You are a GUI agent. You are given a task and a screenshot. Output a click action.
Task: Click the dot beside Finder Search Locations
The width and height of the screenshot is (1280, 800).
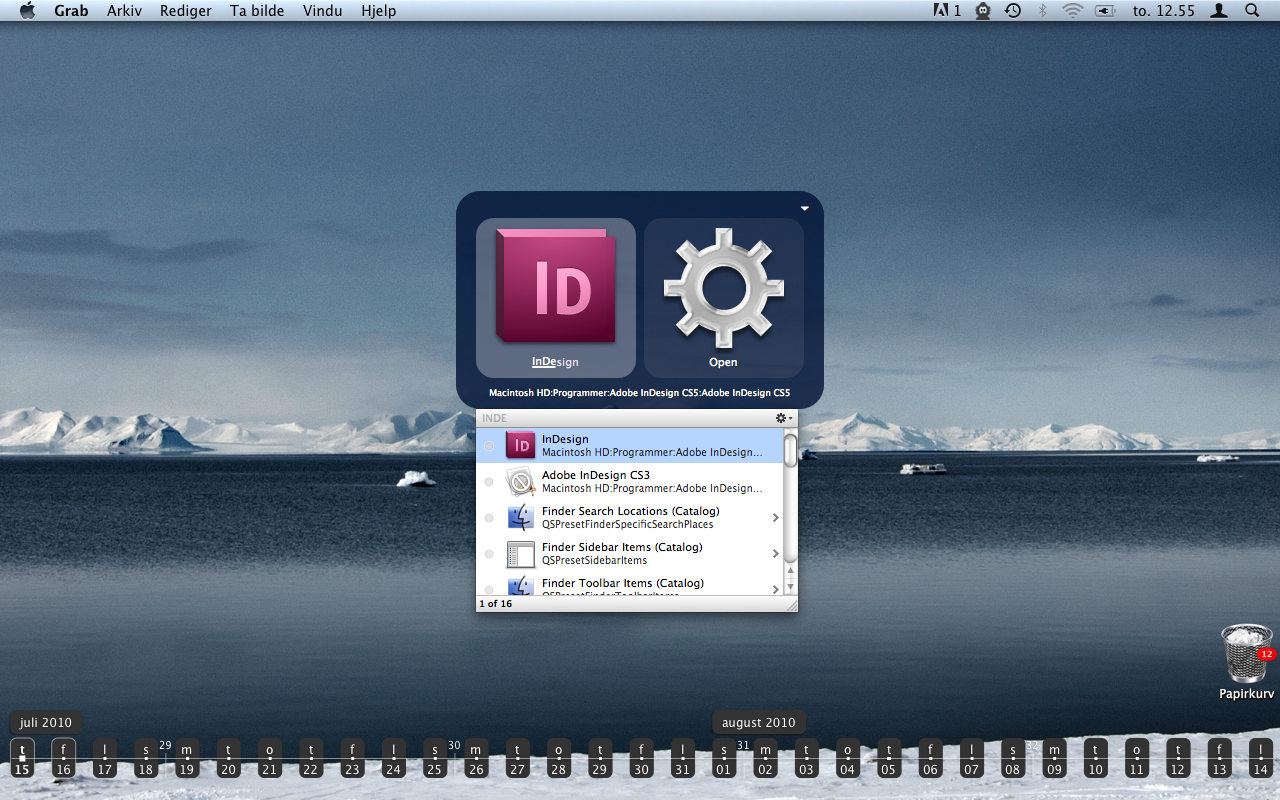pos(489,518)
